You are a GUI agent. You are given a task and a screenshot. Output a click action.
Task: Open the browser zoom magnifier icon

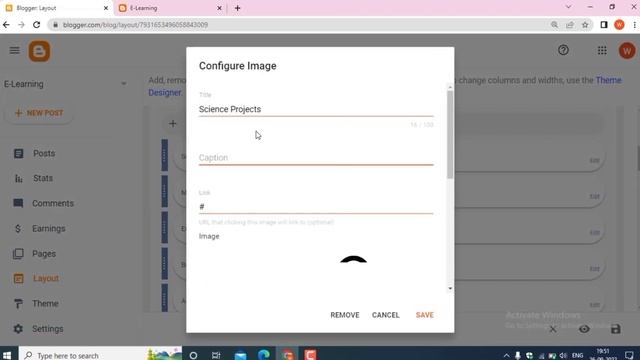click(554, 25)
